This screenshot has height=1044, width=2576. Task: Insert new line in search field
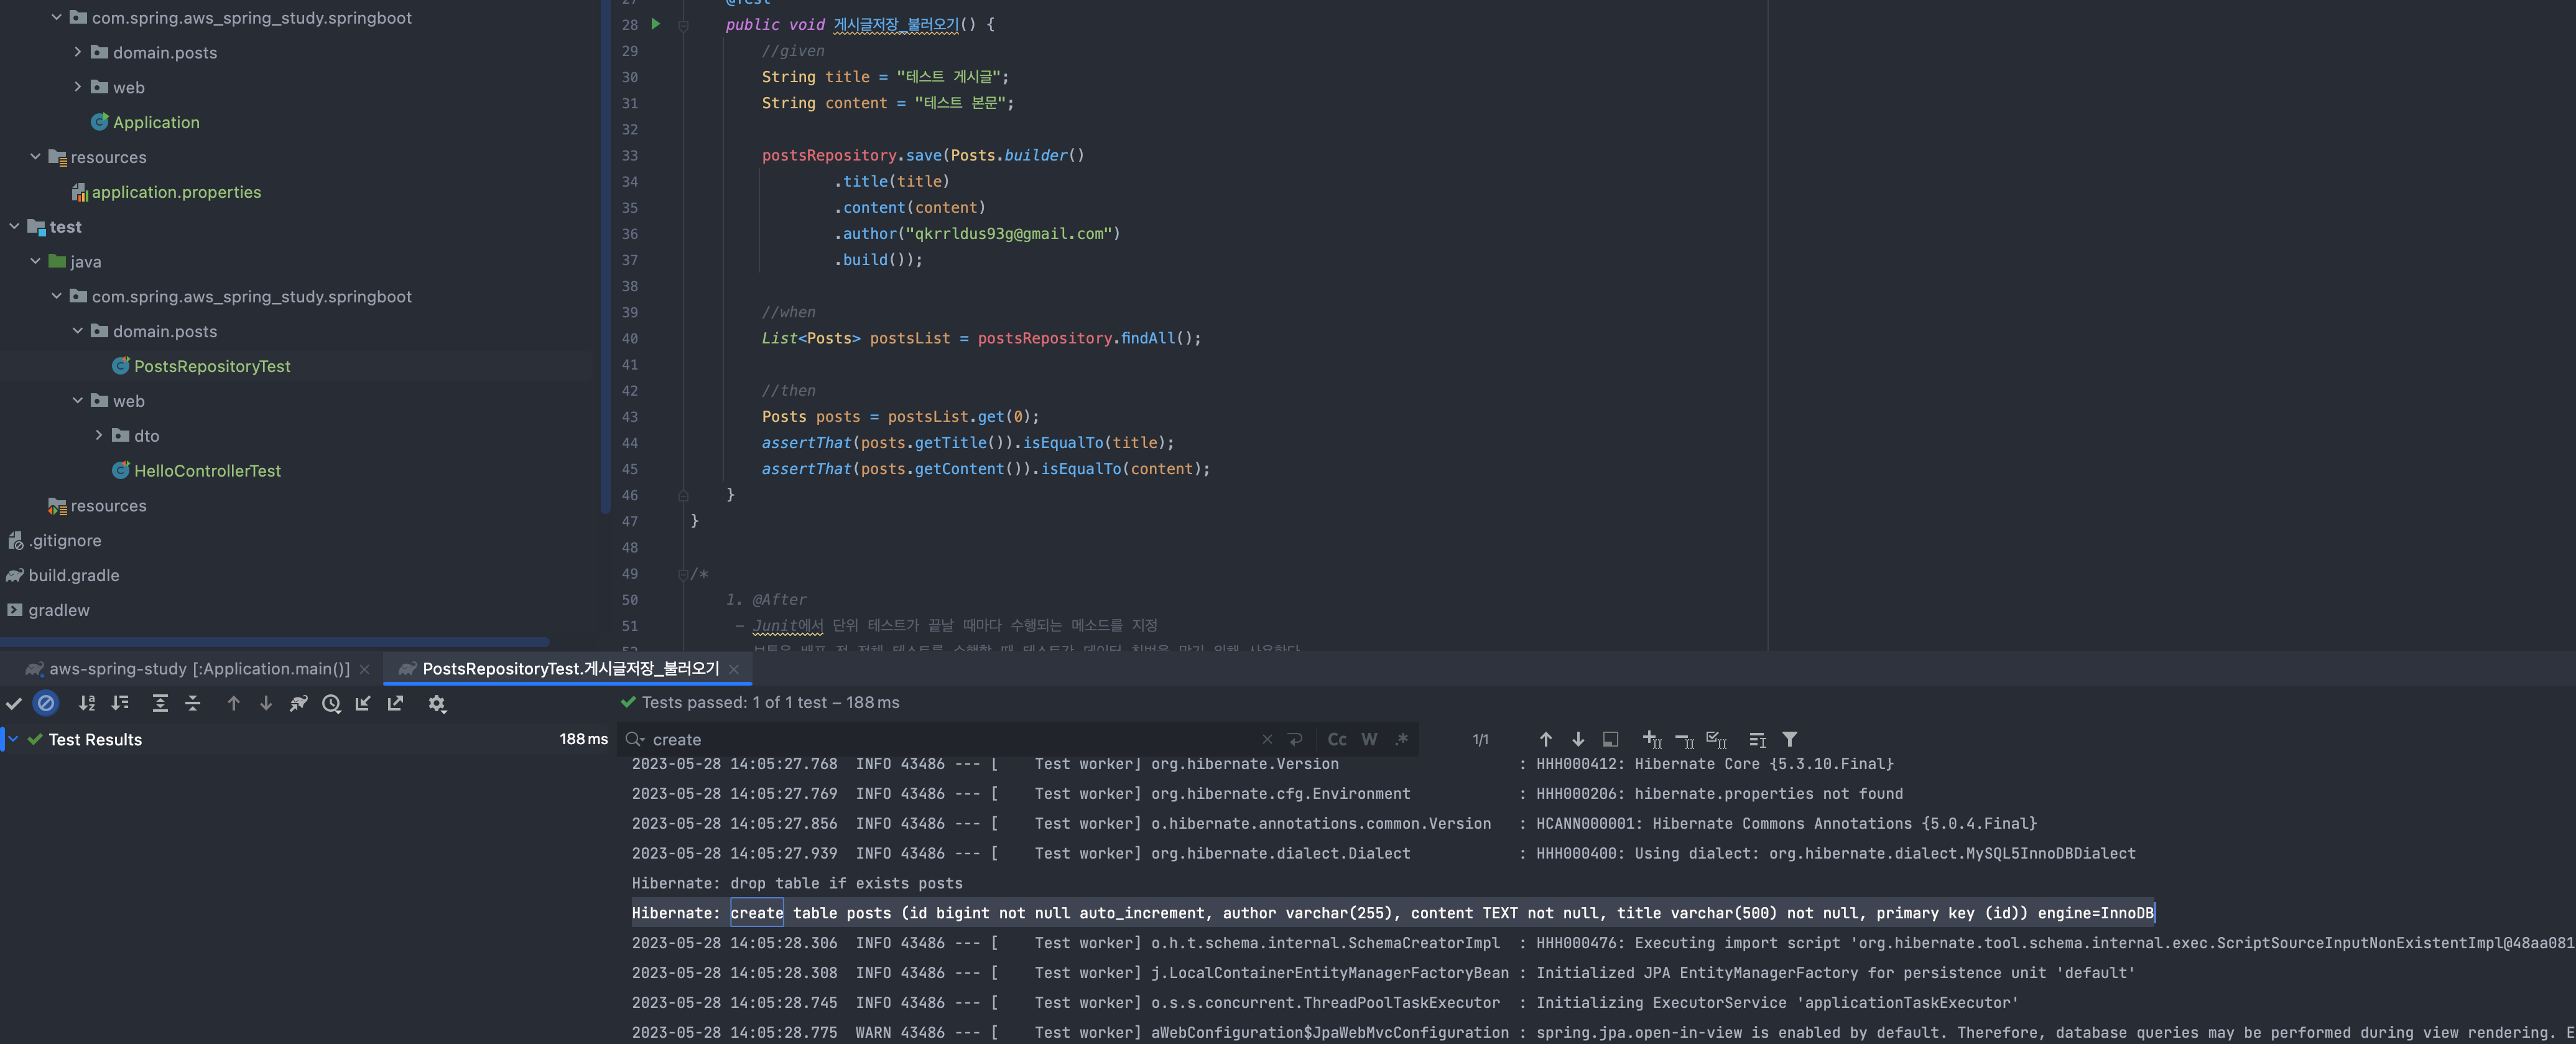pyautogui.click(x=1296, y=740)
